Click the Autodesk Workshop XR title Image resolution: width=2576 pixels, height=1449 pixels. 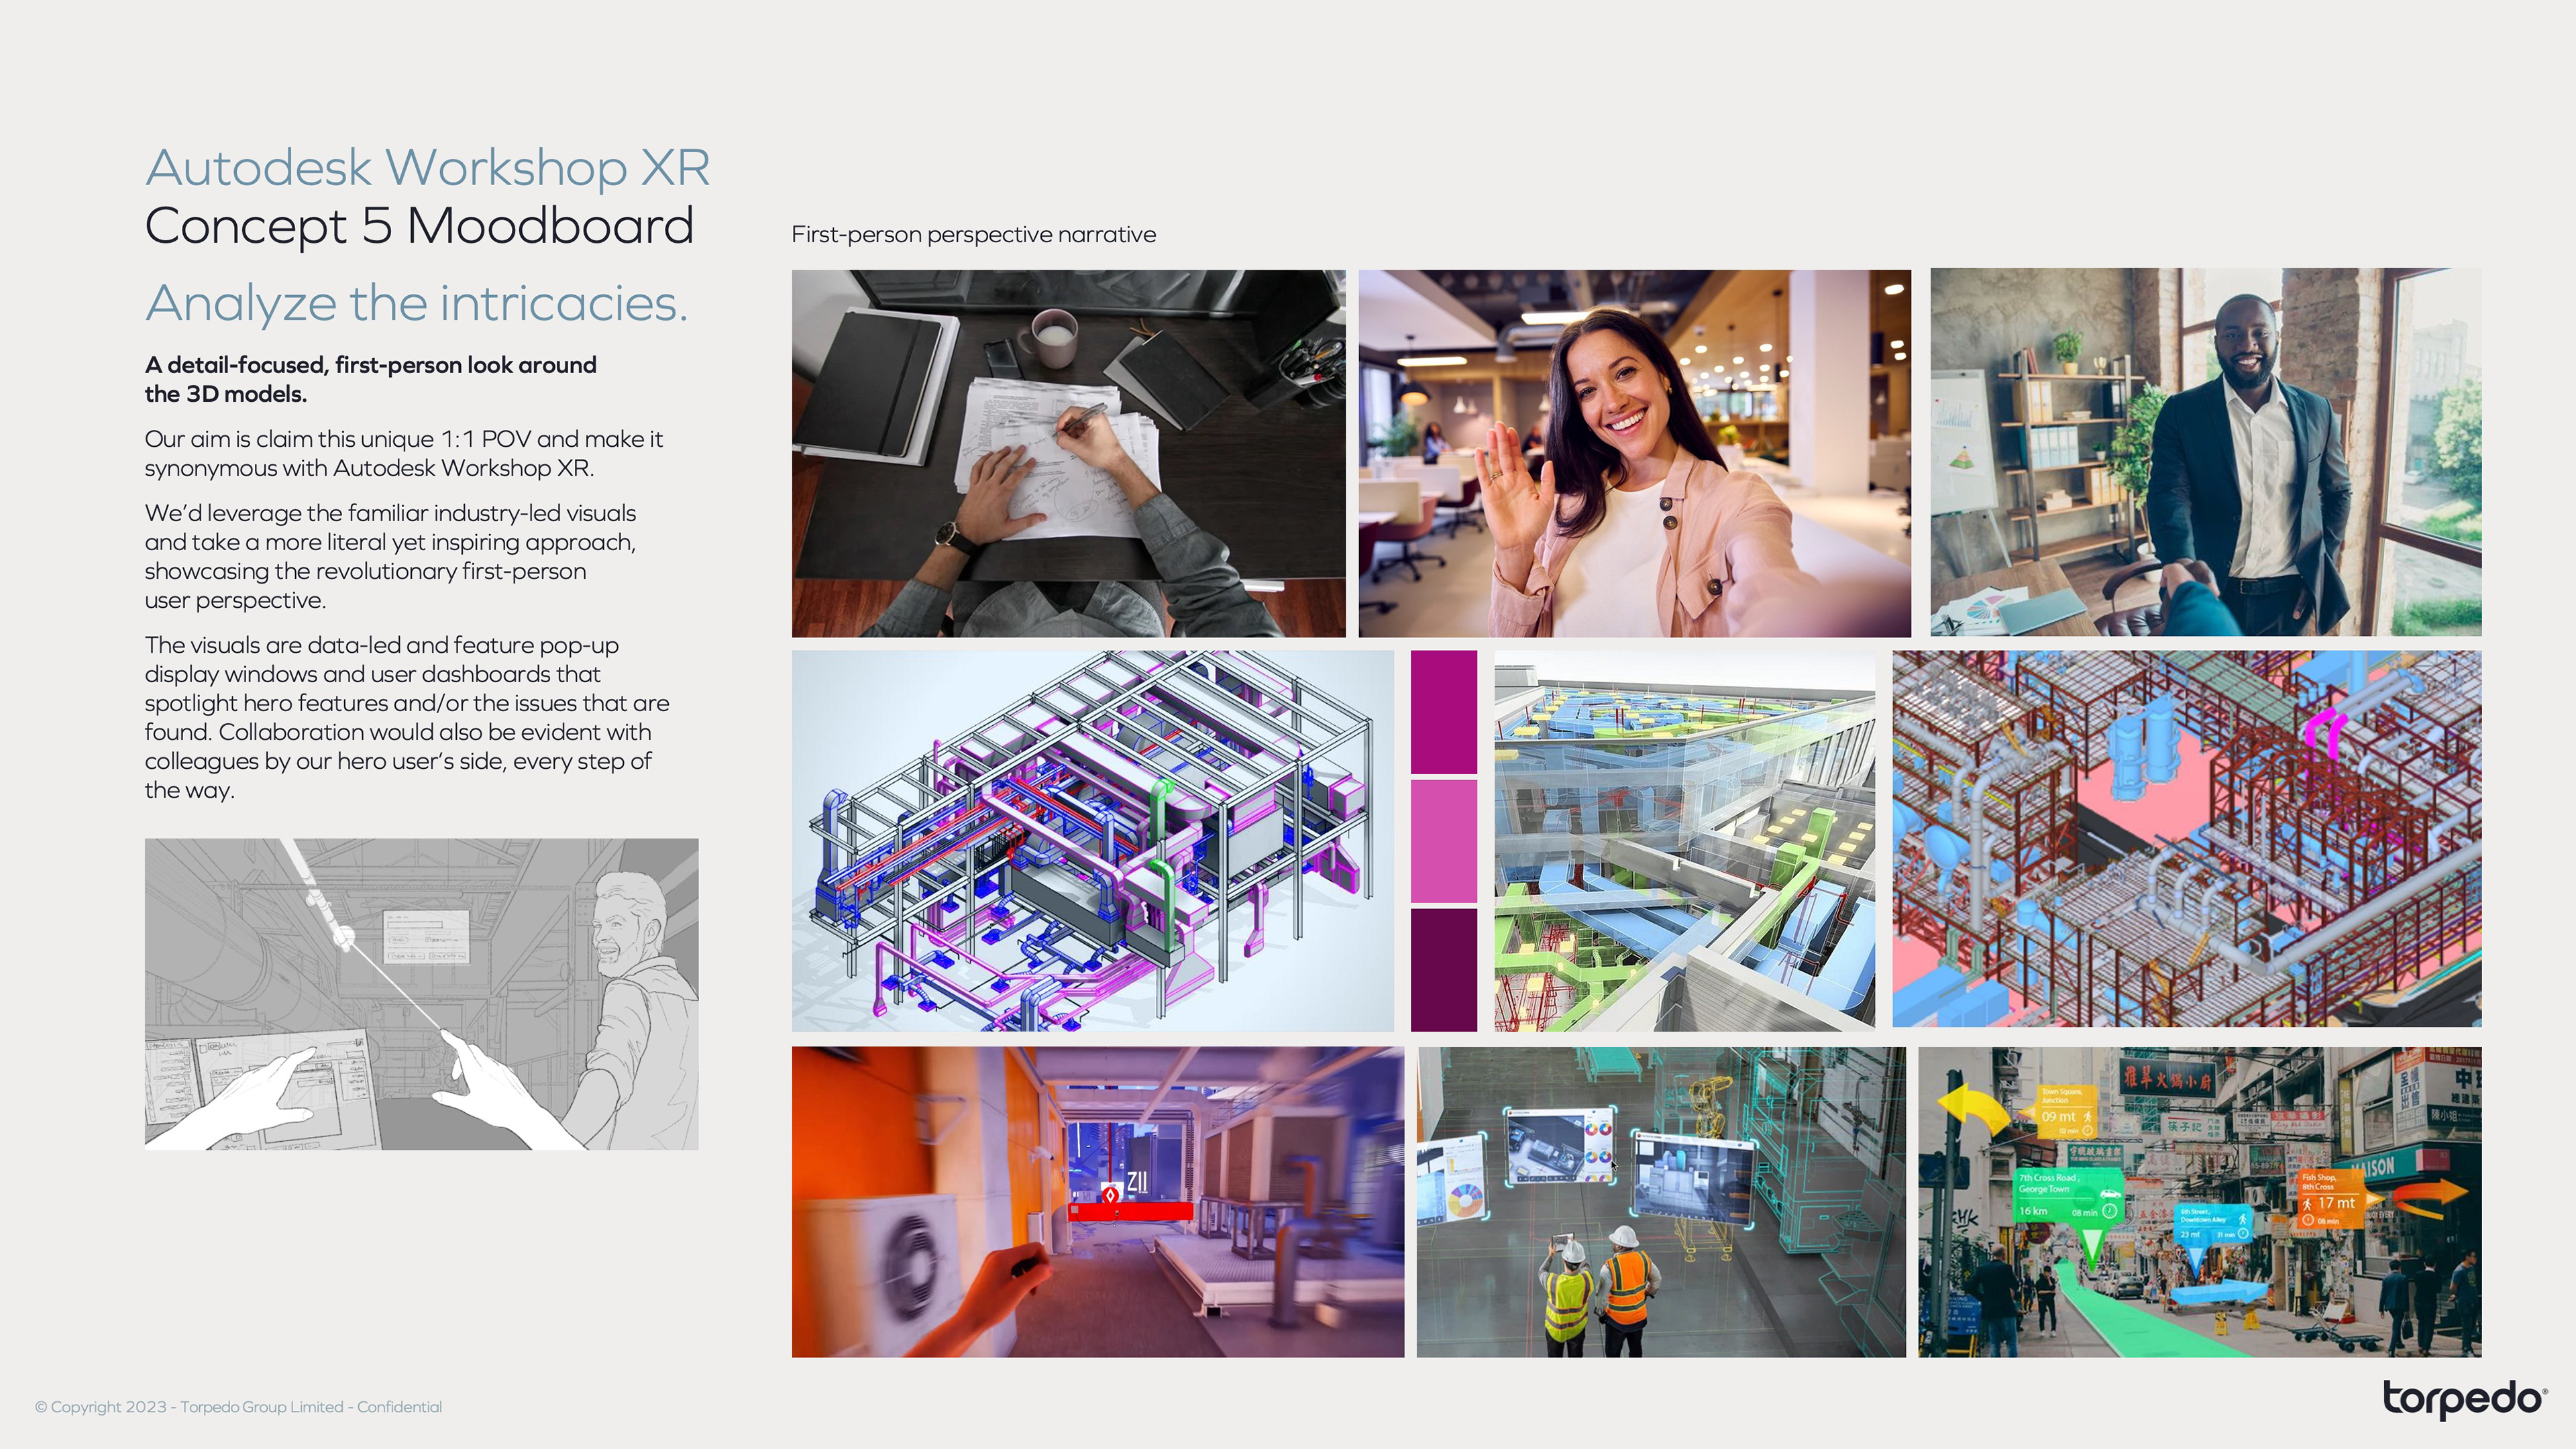pos(427,167)
